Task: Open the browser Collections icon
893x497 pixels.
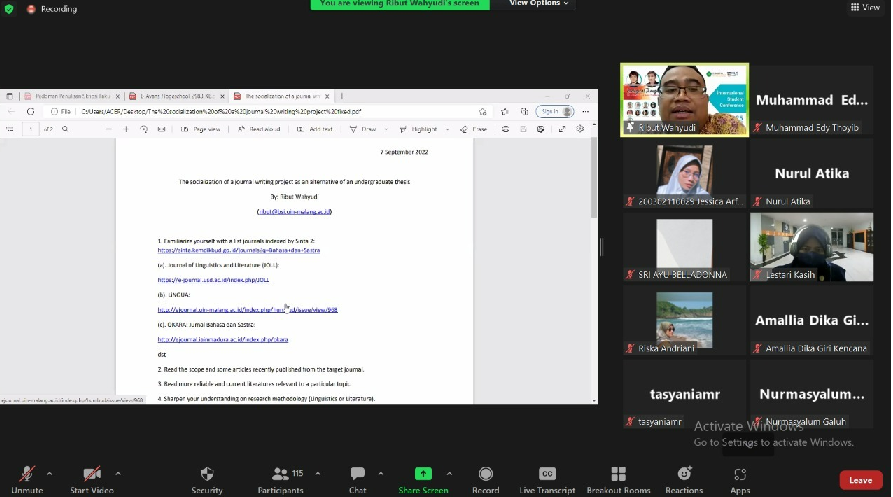Action: pos(525,112)
